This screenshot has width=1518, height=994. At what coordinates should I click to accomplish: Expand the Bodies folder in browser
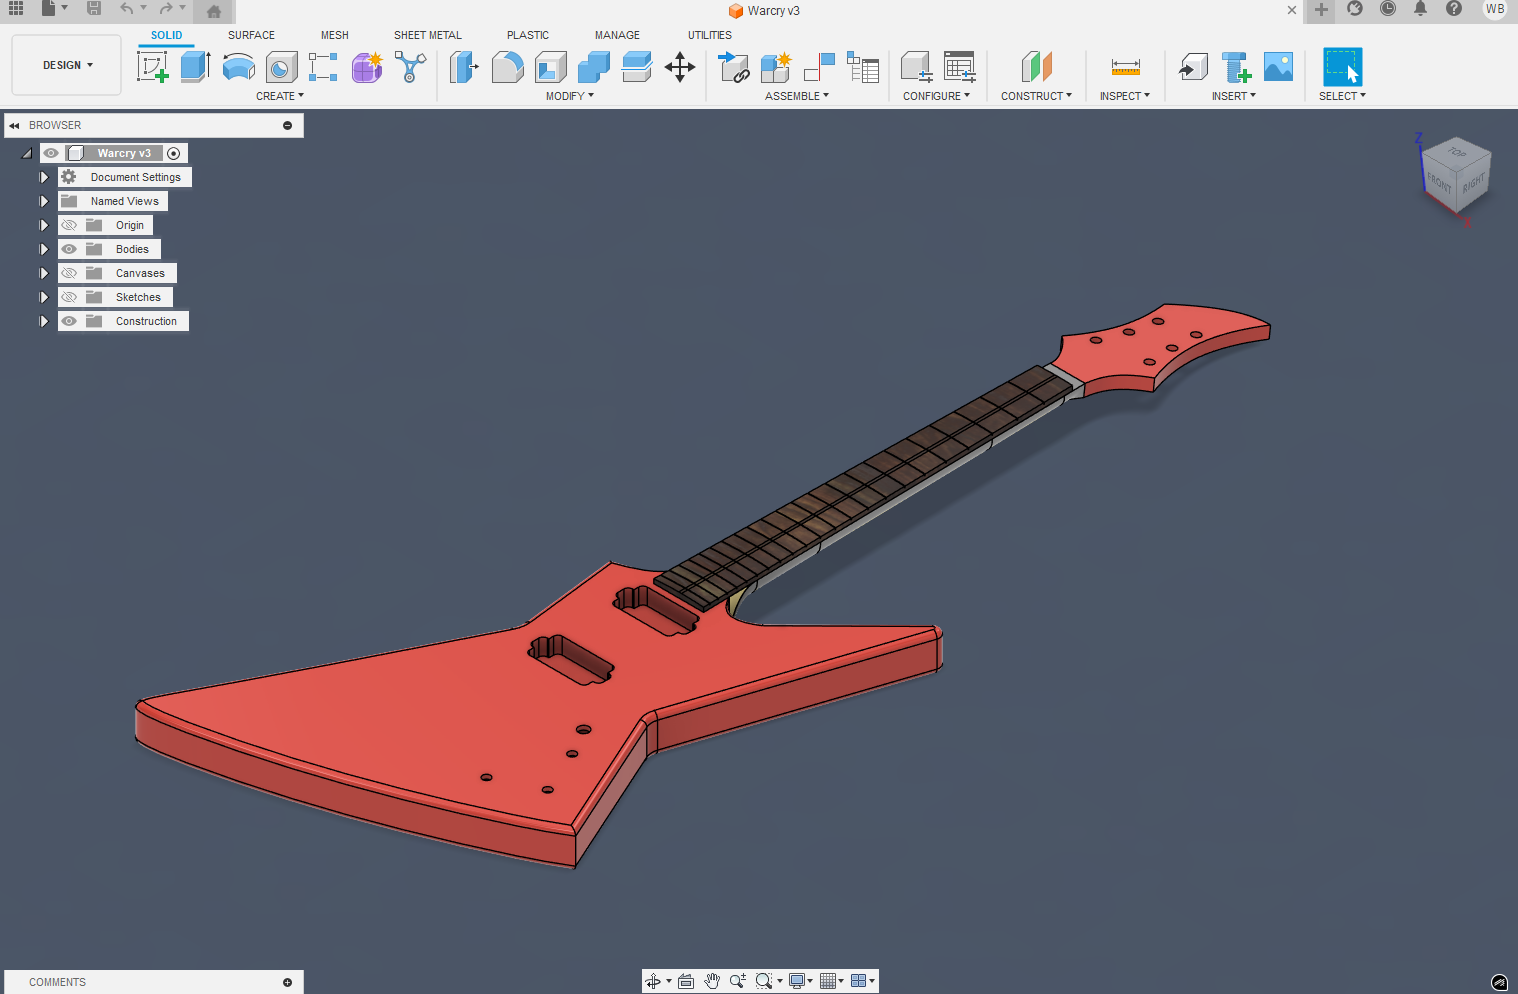coord(44,249)
